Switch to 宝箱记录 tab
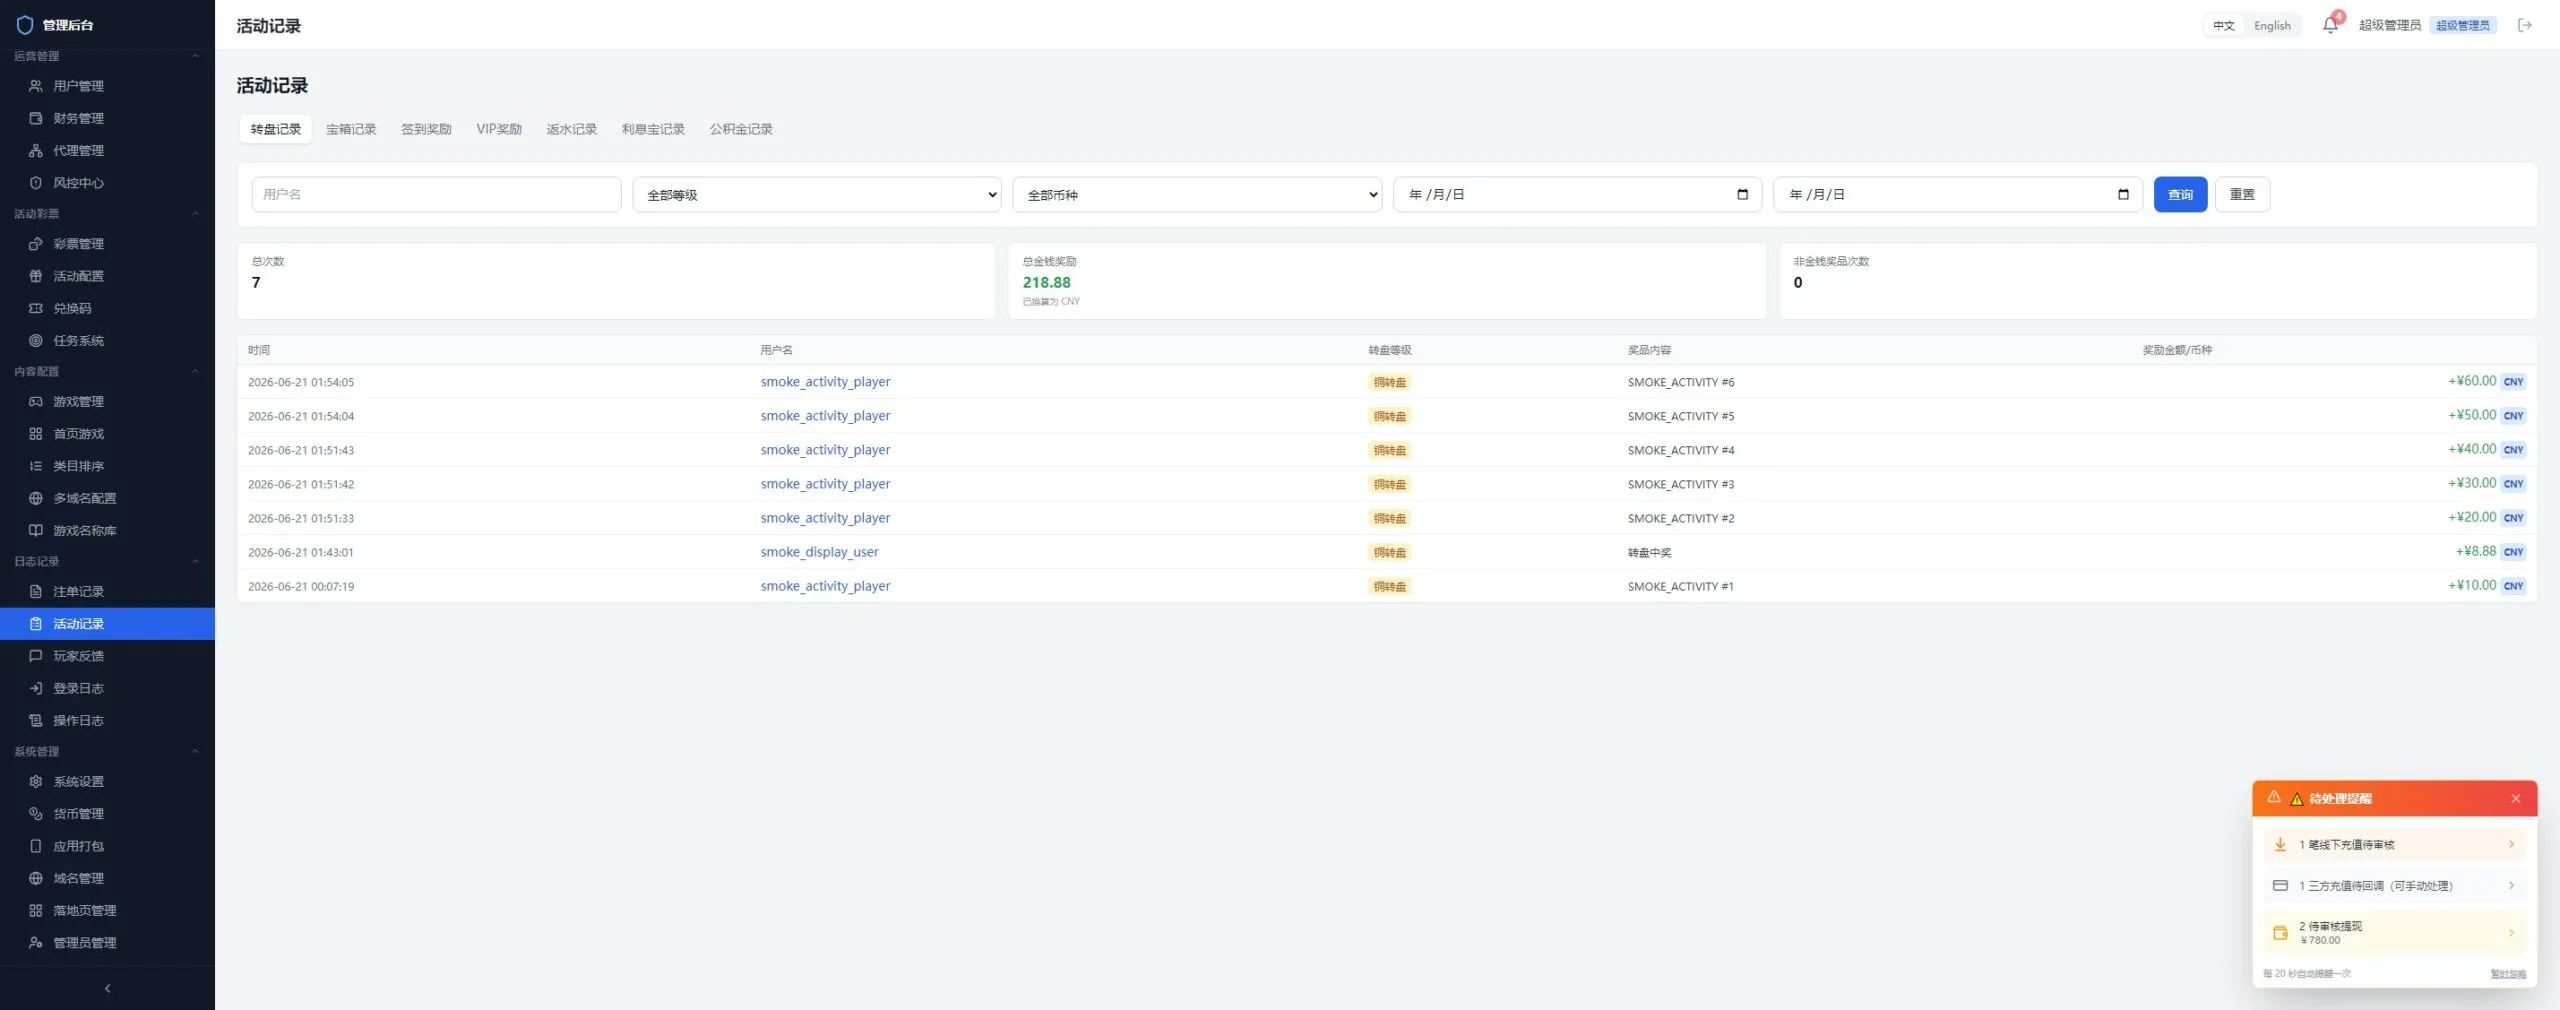 coord(351,129)
